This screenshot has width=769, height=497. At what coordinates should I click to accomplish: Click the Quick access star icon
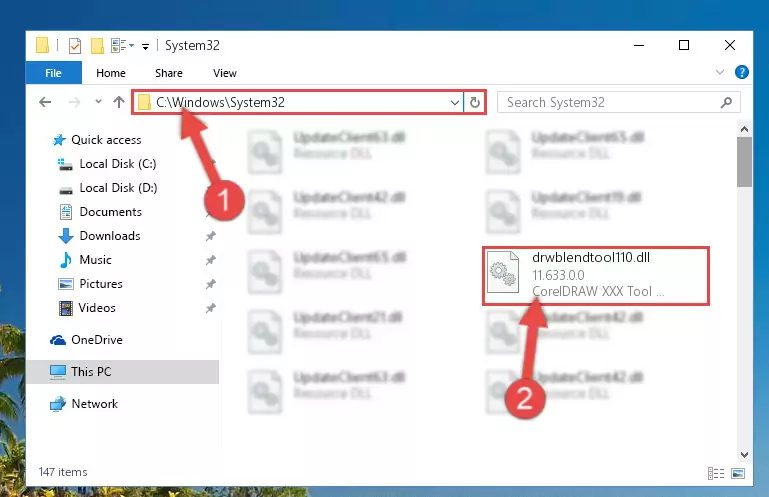(59, 140)
